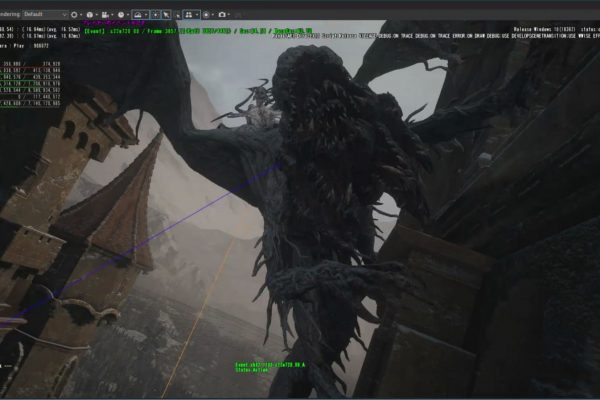The width and height of the screenshot is (600, 400).
Task: Expand arrow beside the record target icon
Action: (x=213, y=15)
